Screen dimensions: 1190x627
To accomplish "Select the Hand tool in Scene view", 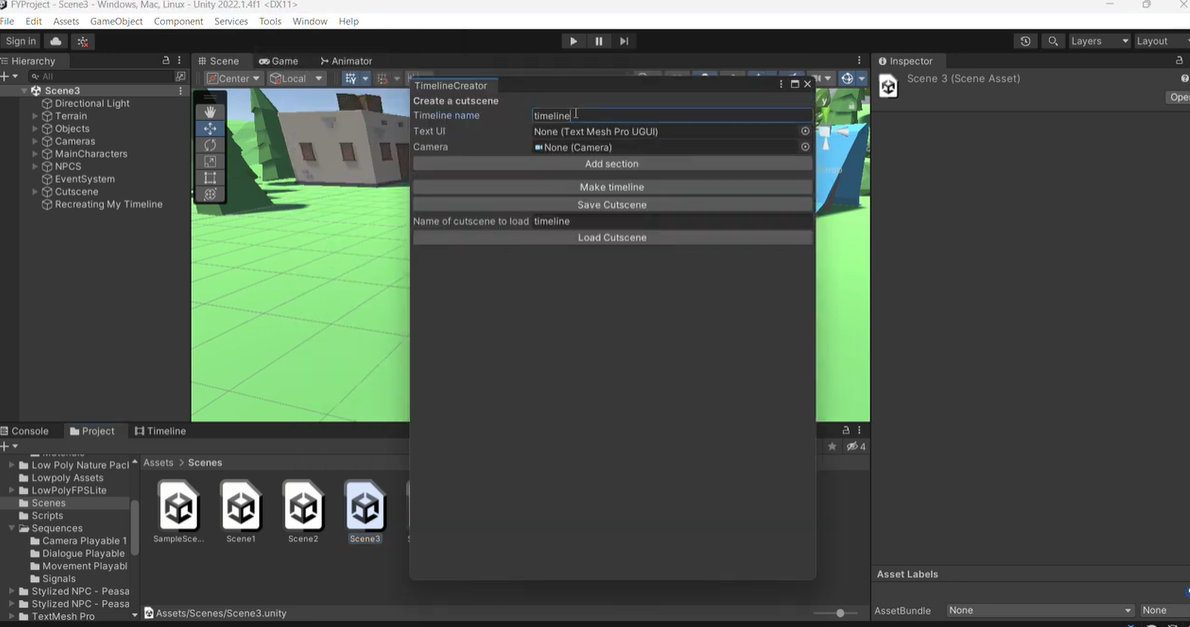I will tap(210, 112).
